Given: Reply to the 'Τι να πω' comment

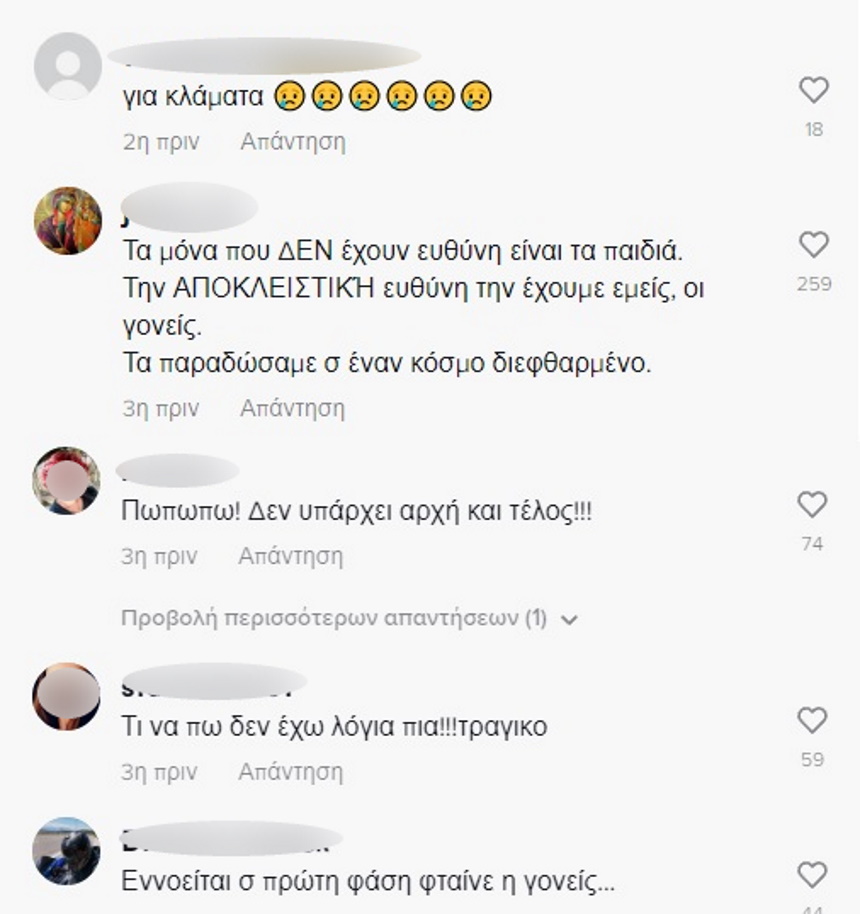Looking at the screenshot, I should tap(291, 772).
